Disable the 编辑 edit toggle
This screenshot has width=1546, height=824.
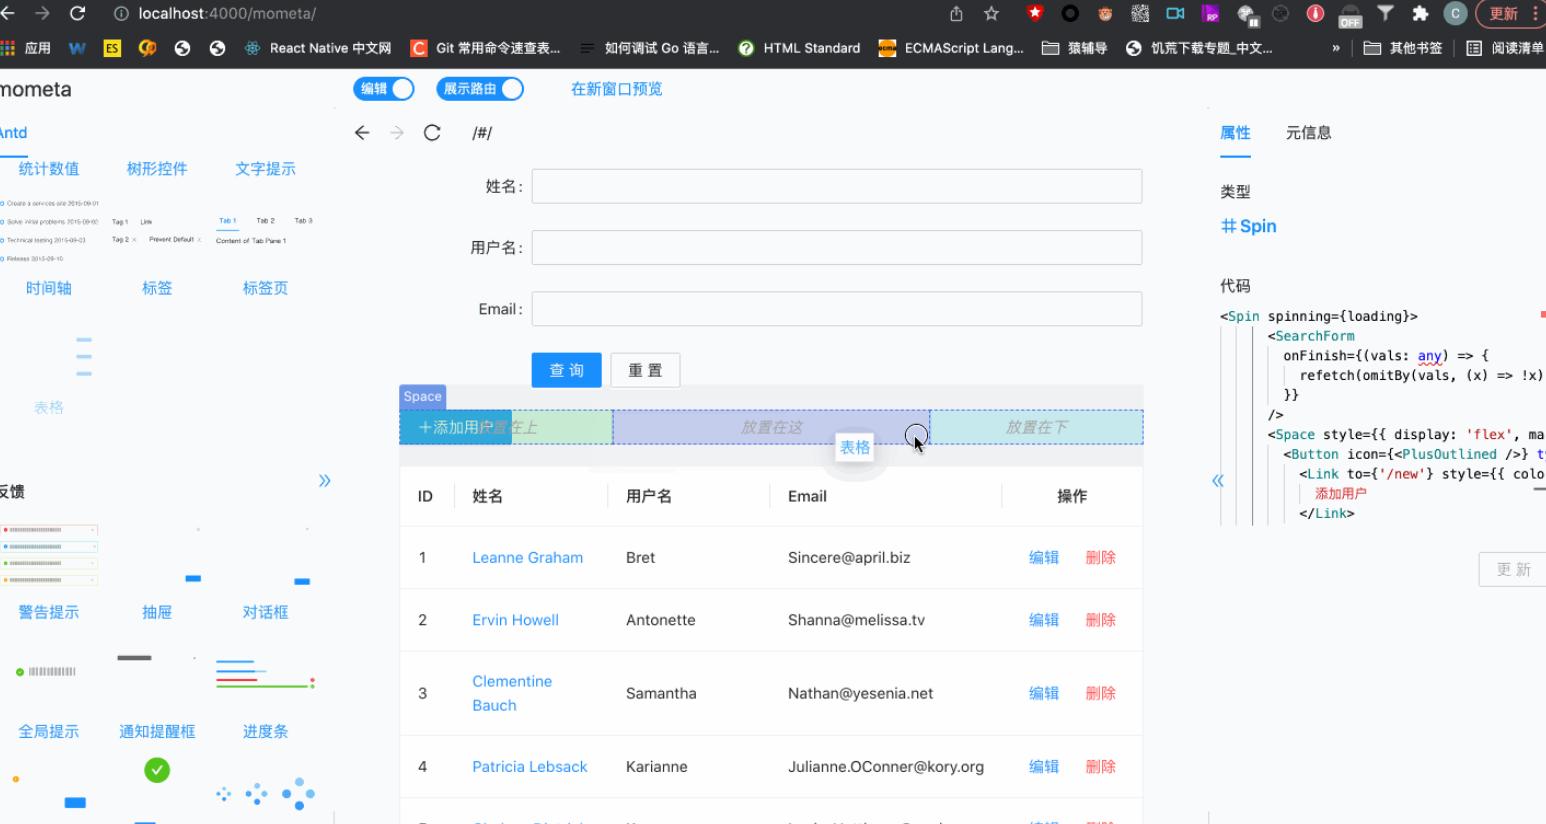(x=384, y=89)
